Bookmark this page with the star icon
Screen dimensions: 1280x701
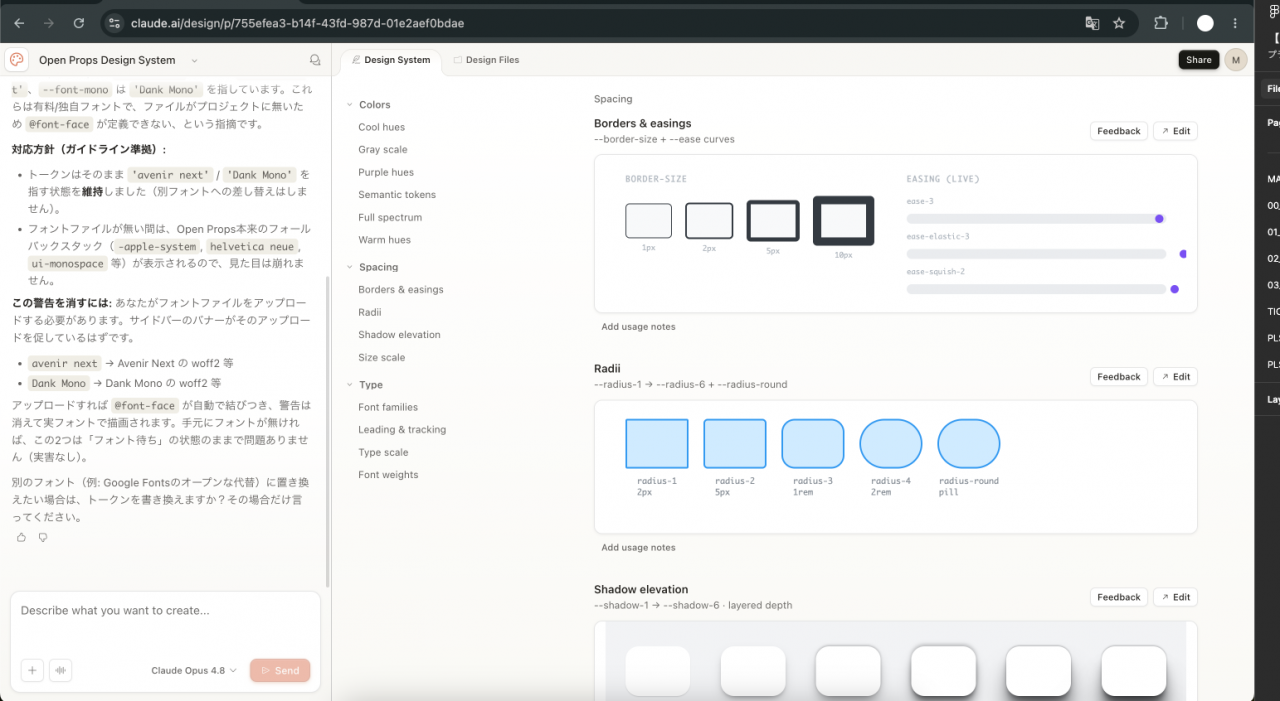coord(1119,23)
